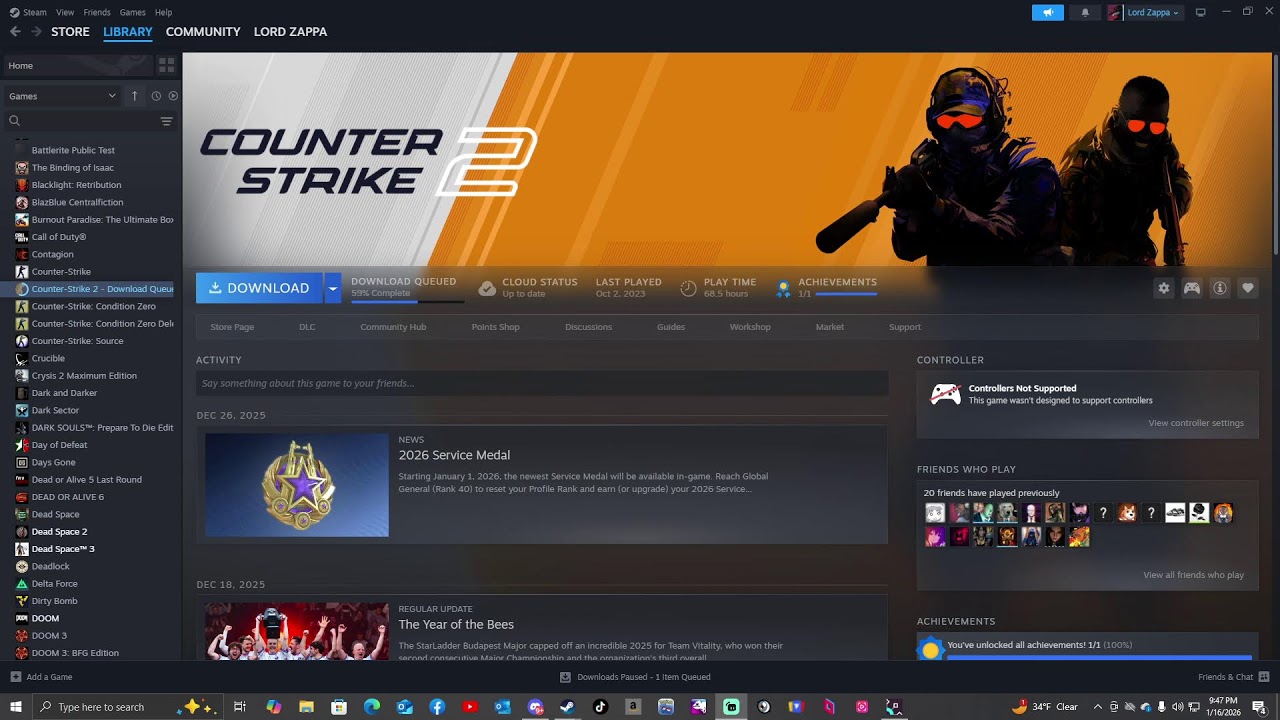Click the Add a Game button
Screen dimensions: 1280x720
click(x=41, y=677)
